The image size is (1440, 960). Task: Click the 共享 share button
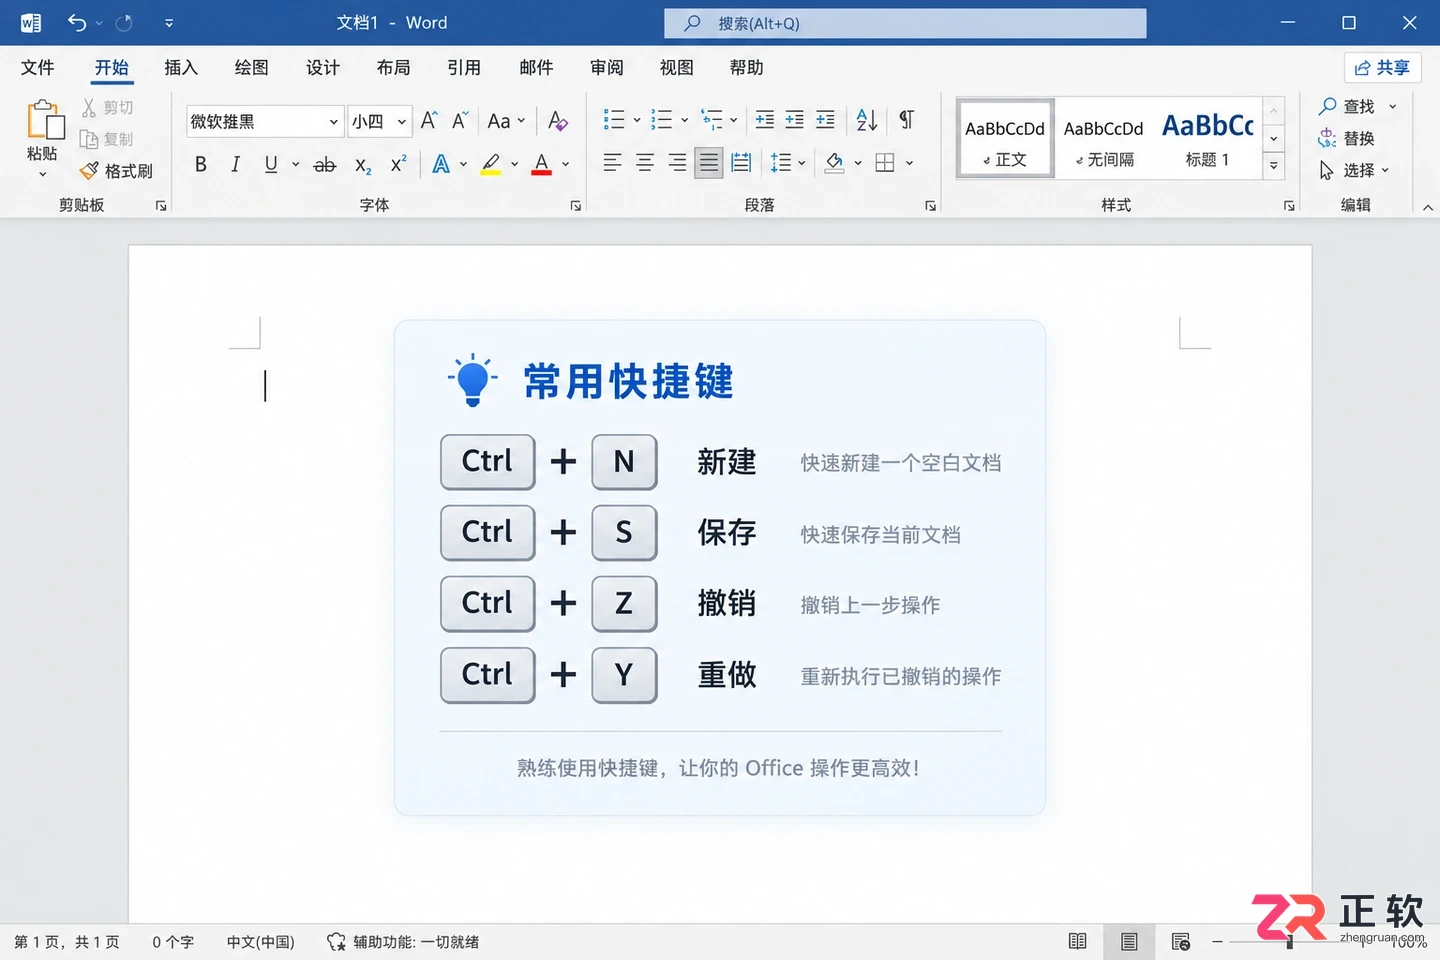point(1382,67)
